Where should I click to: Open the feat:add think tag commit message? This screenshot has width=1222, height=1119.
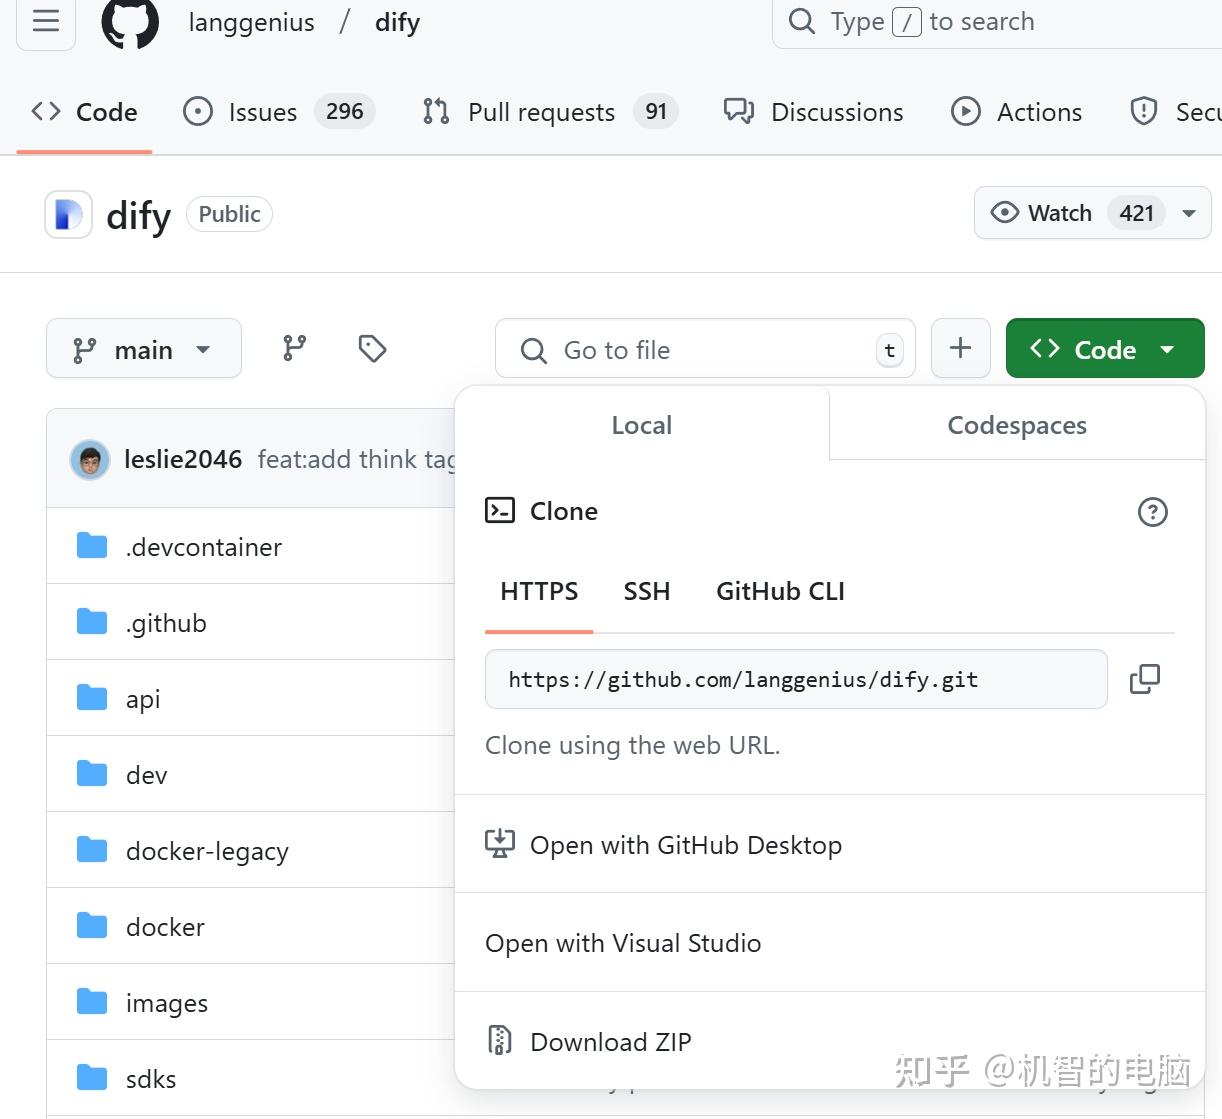coord(356,459)
